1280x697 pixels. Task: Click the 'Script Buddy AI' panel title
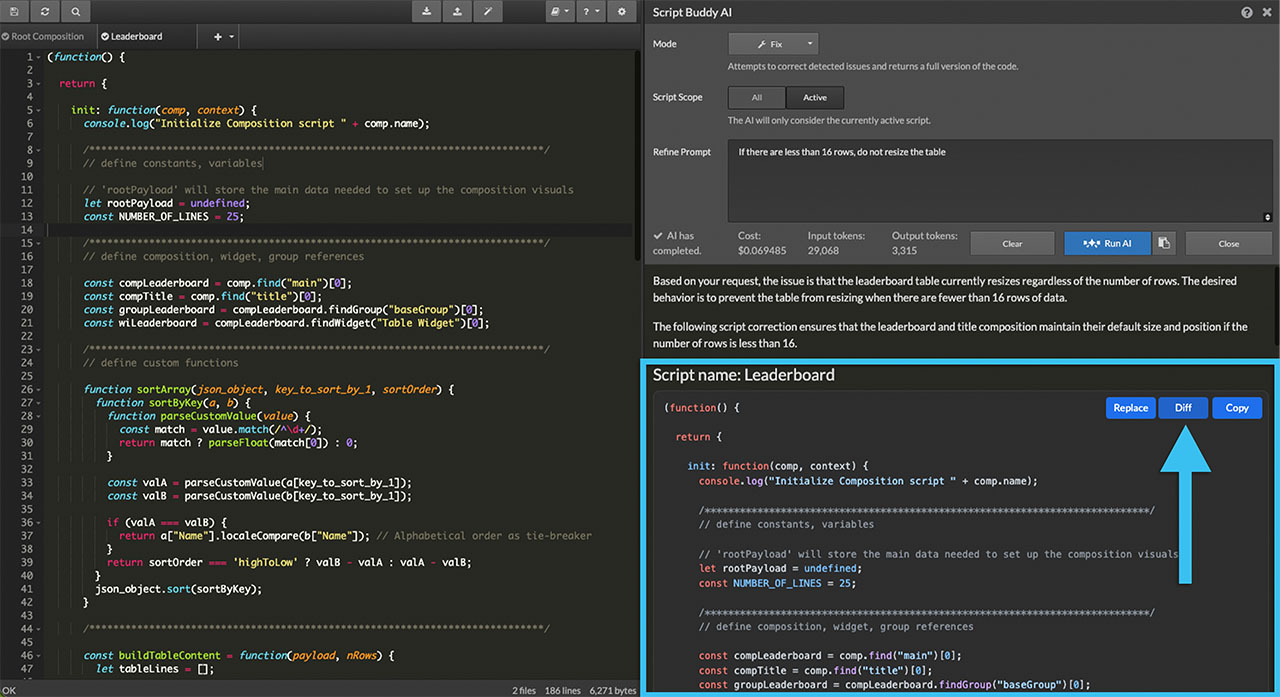click(692, 13)
